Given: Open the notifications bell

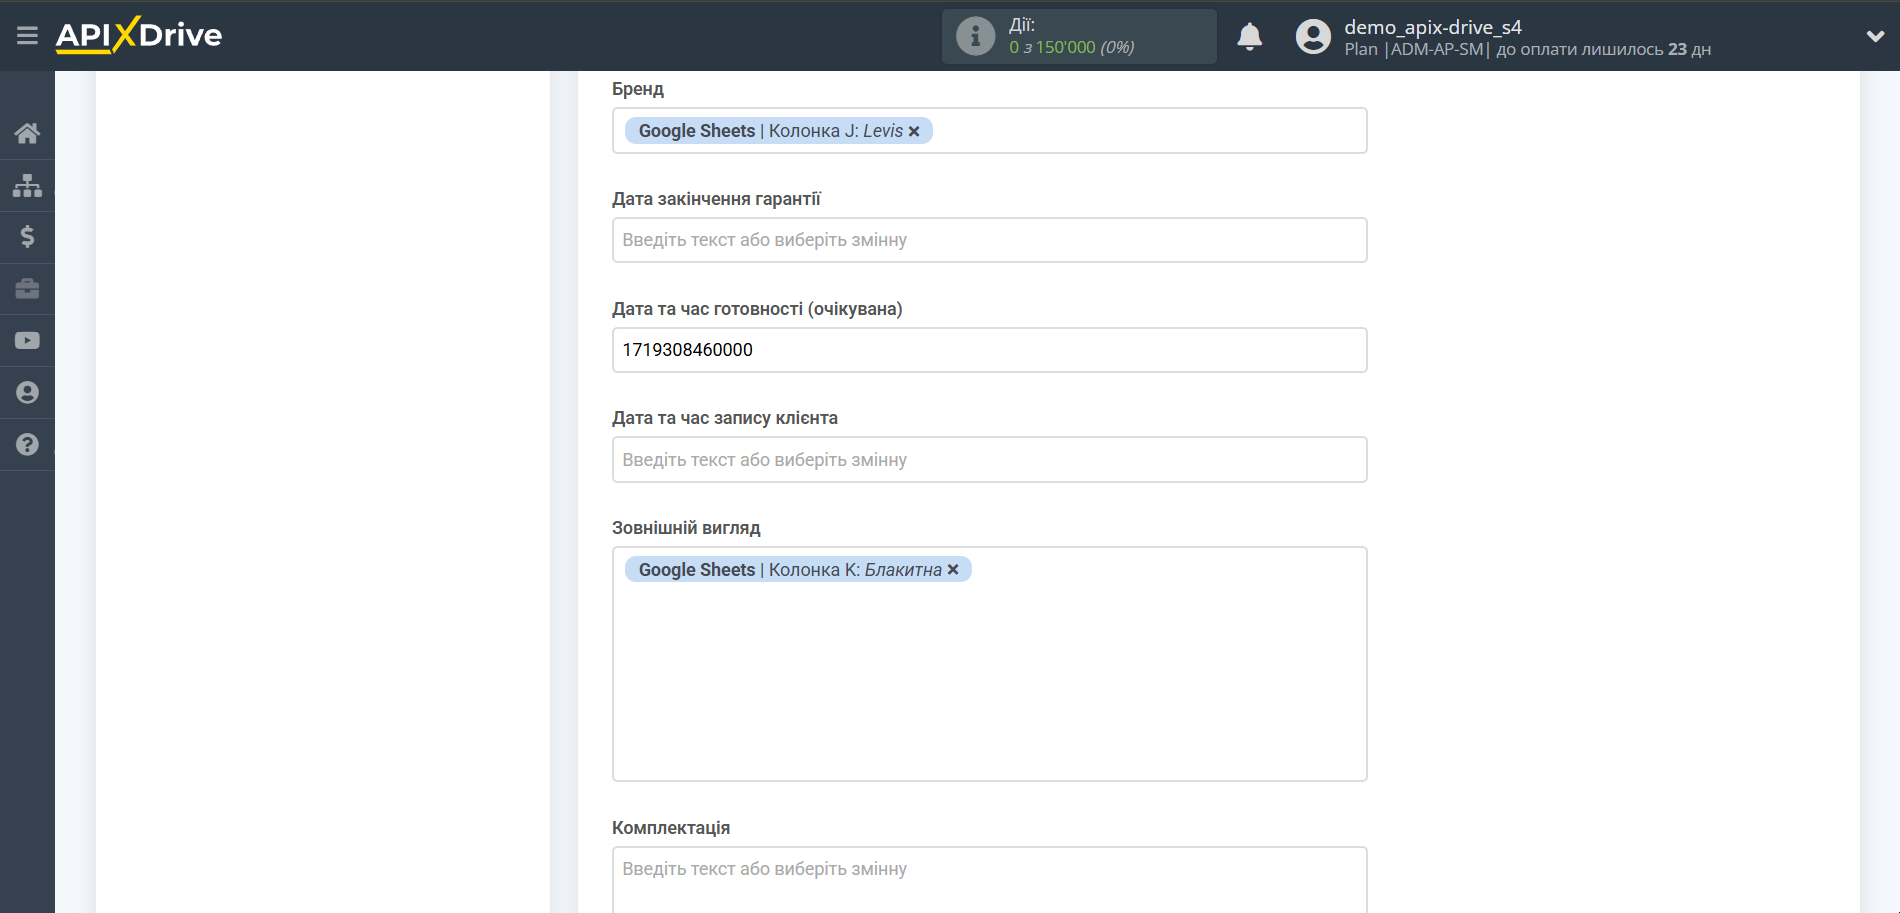Looking at the screenshot, I should coord(1249,37).
